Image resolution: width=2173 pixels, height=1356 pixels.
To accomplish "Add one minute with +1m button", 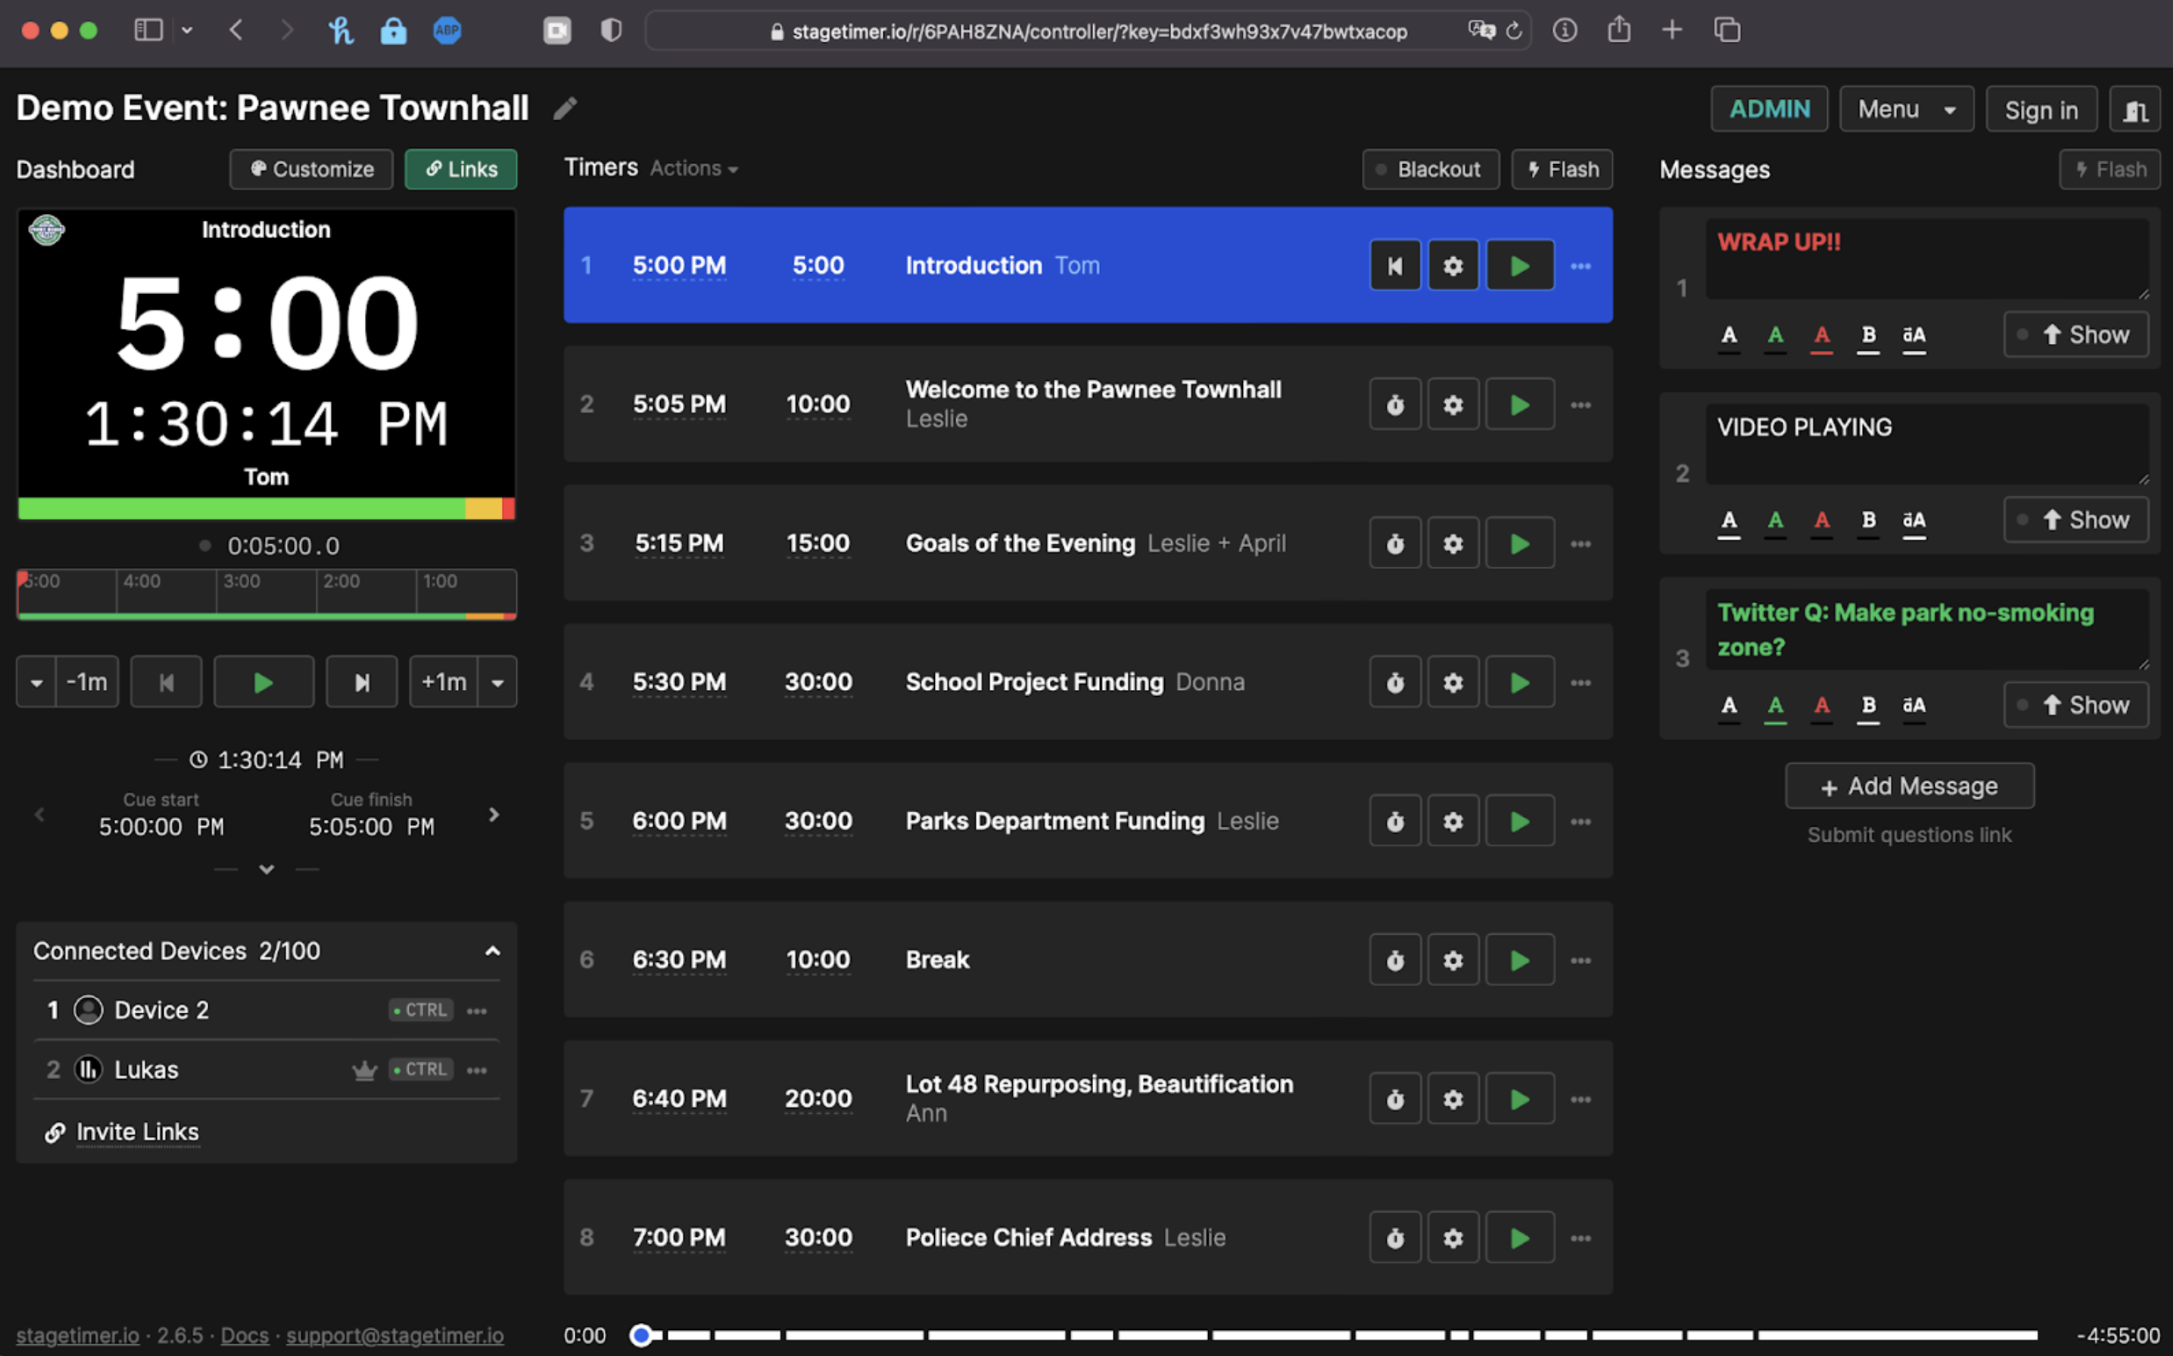I will pos(443,683).
